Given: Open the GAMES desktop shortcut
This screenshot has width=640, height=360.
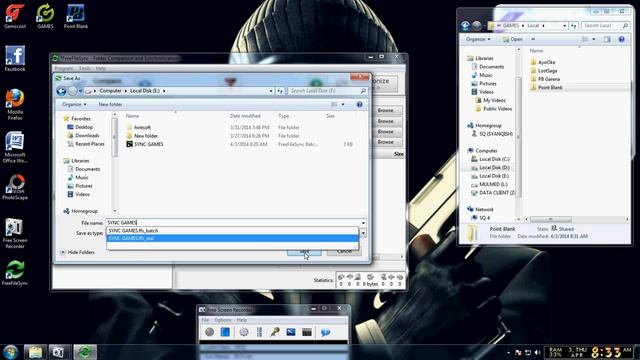Looking at the screenshot, I should (45, 16).
